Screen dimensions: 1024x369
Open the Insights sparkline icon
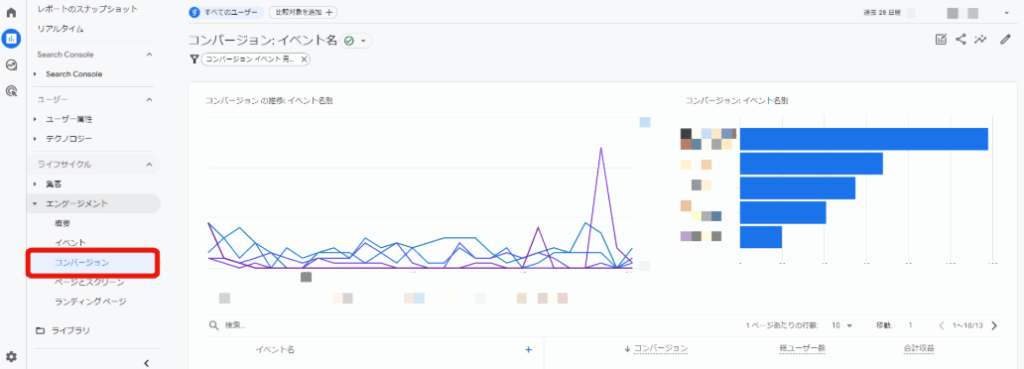(x=980, y=39)
